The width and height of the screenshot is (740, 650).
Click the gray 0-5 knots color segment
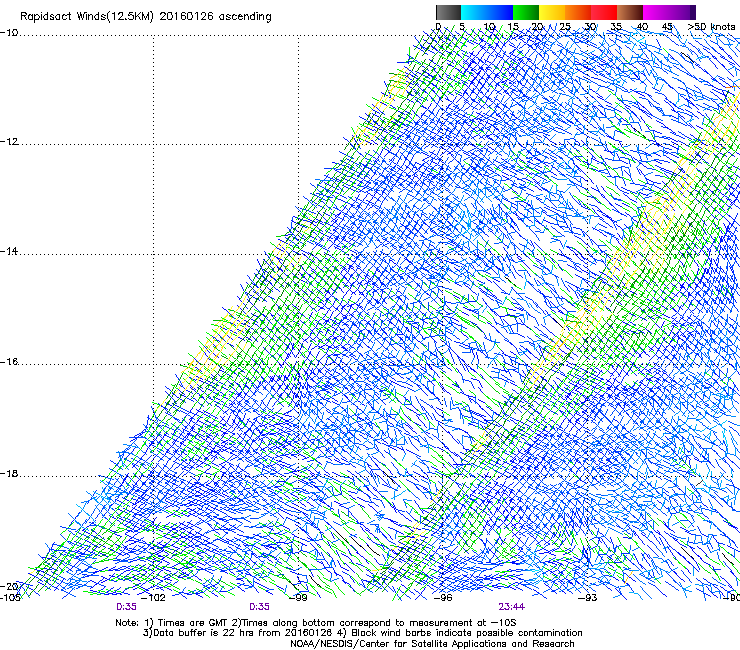pyautogui.click(x=448, y=12)
